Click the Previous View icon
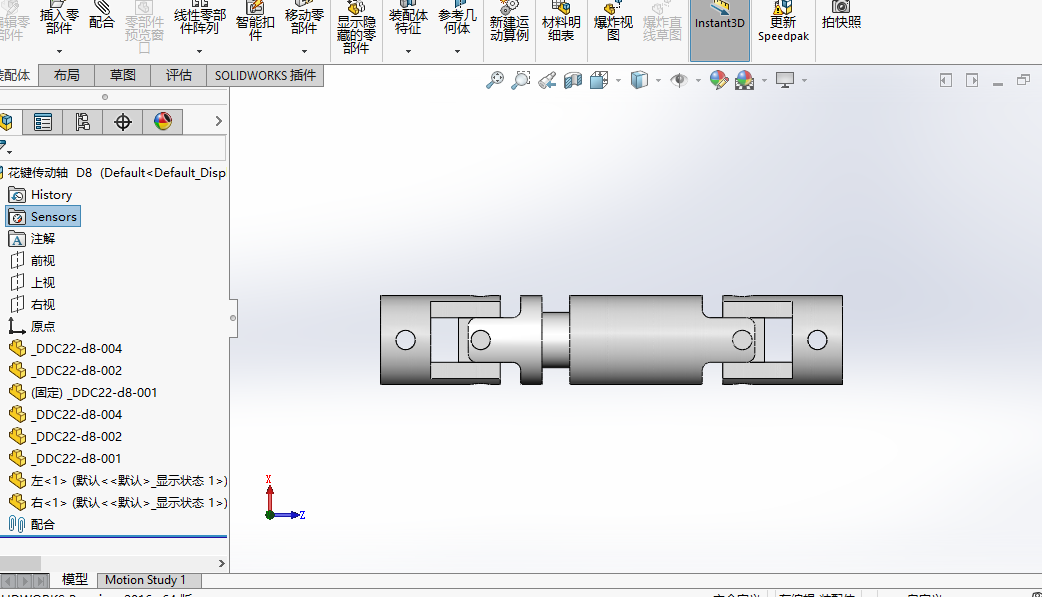 tap(547, 80)
